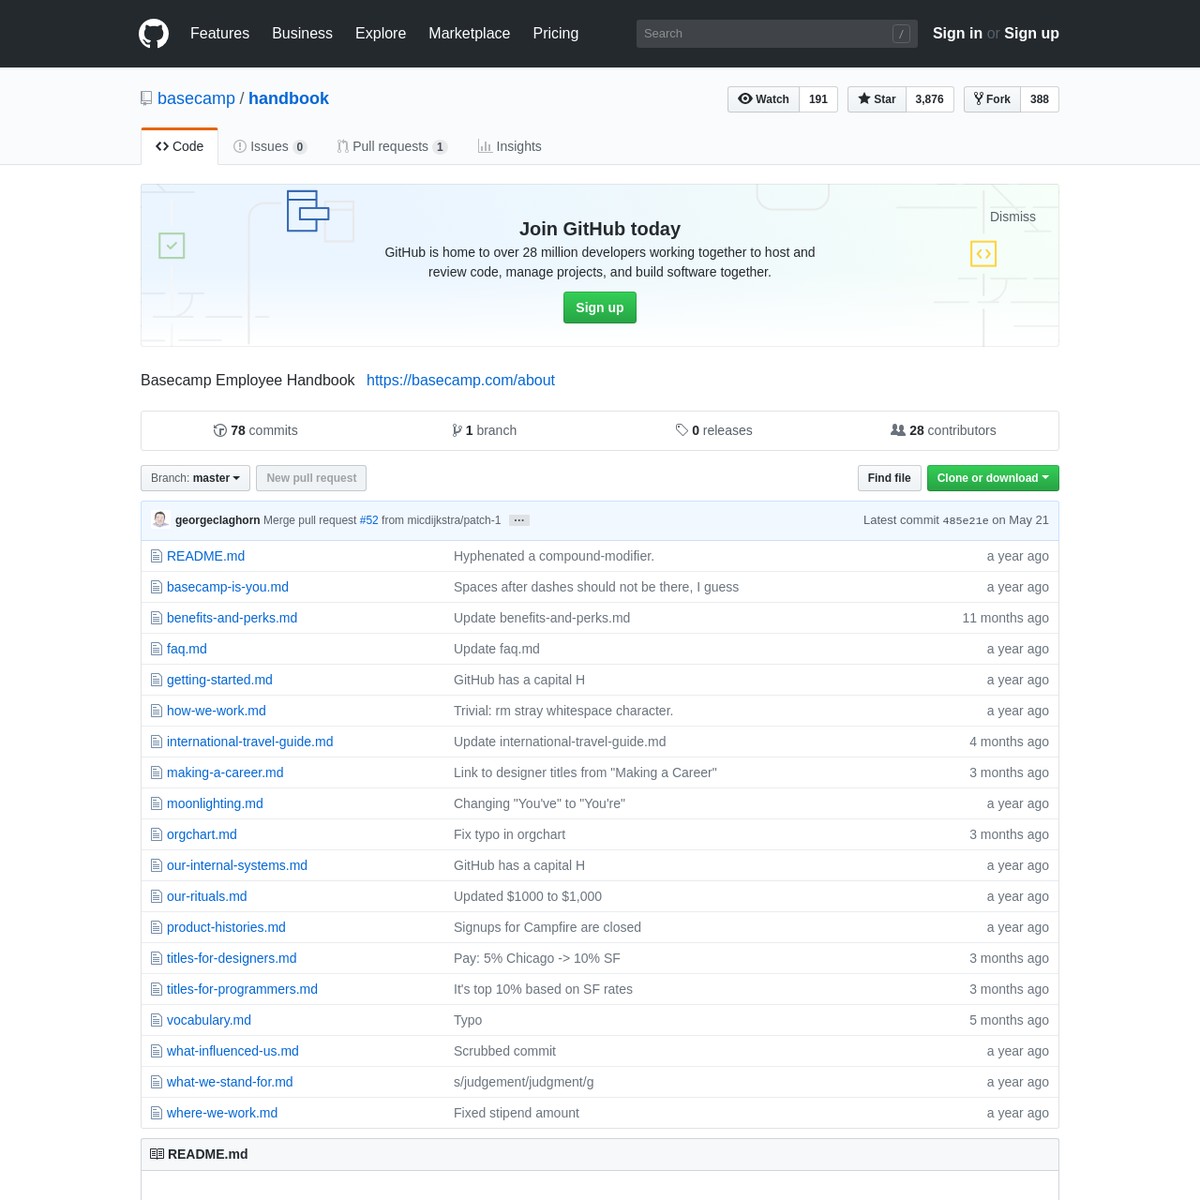Open product-histories.md file
This screenshot has height=1200, width=1200.
pos(226,928)
